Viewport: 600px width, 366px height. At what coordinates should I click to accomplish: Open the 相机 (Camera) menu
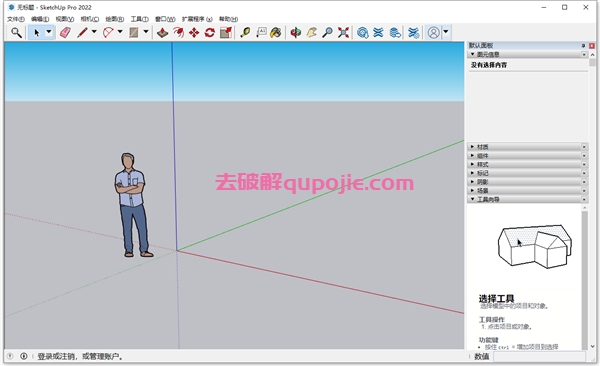tap(90, 19)
